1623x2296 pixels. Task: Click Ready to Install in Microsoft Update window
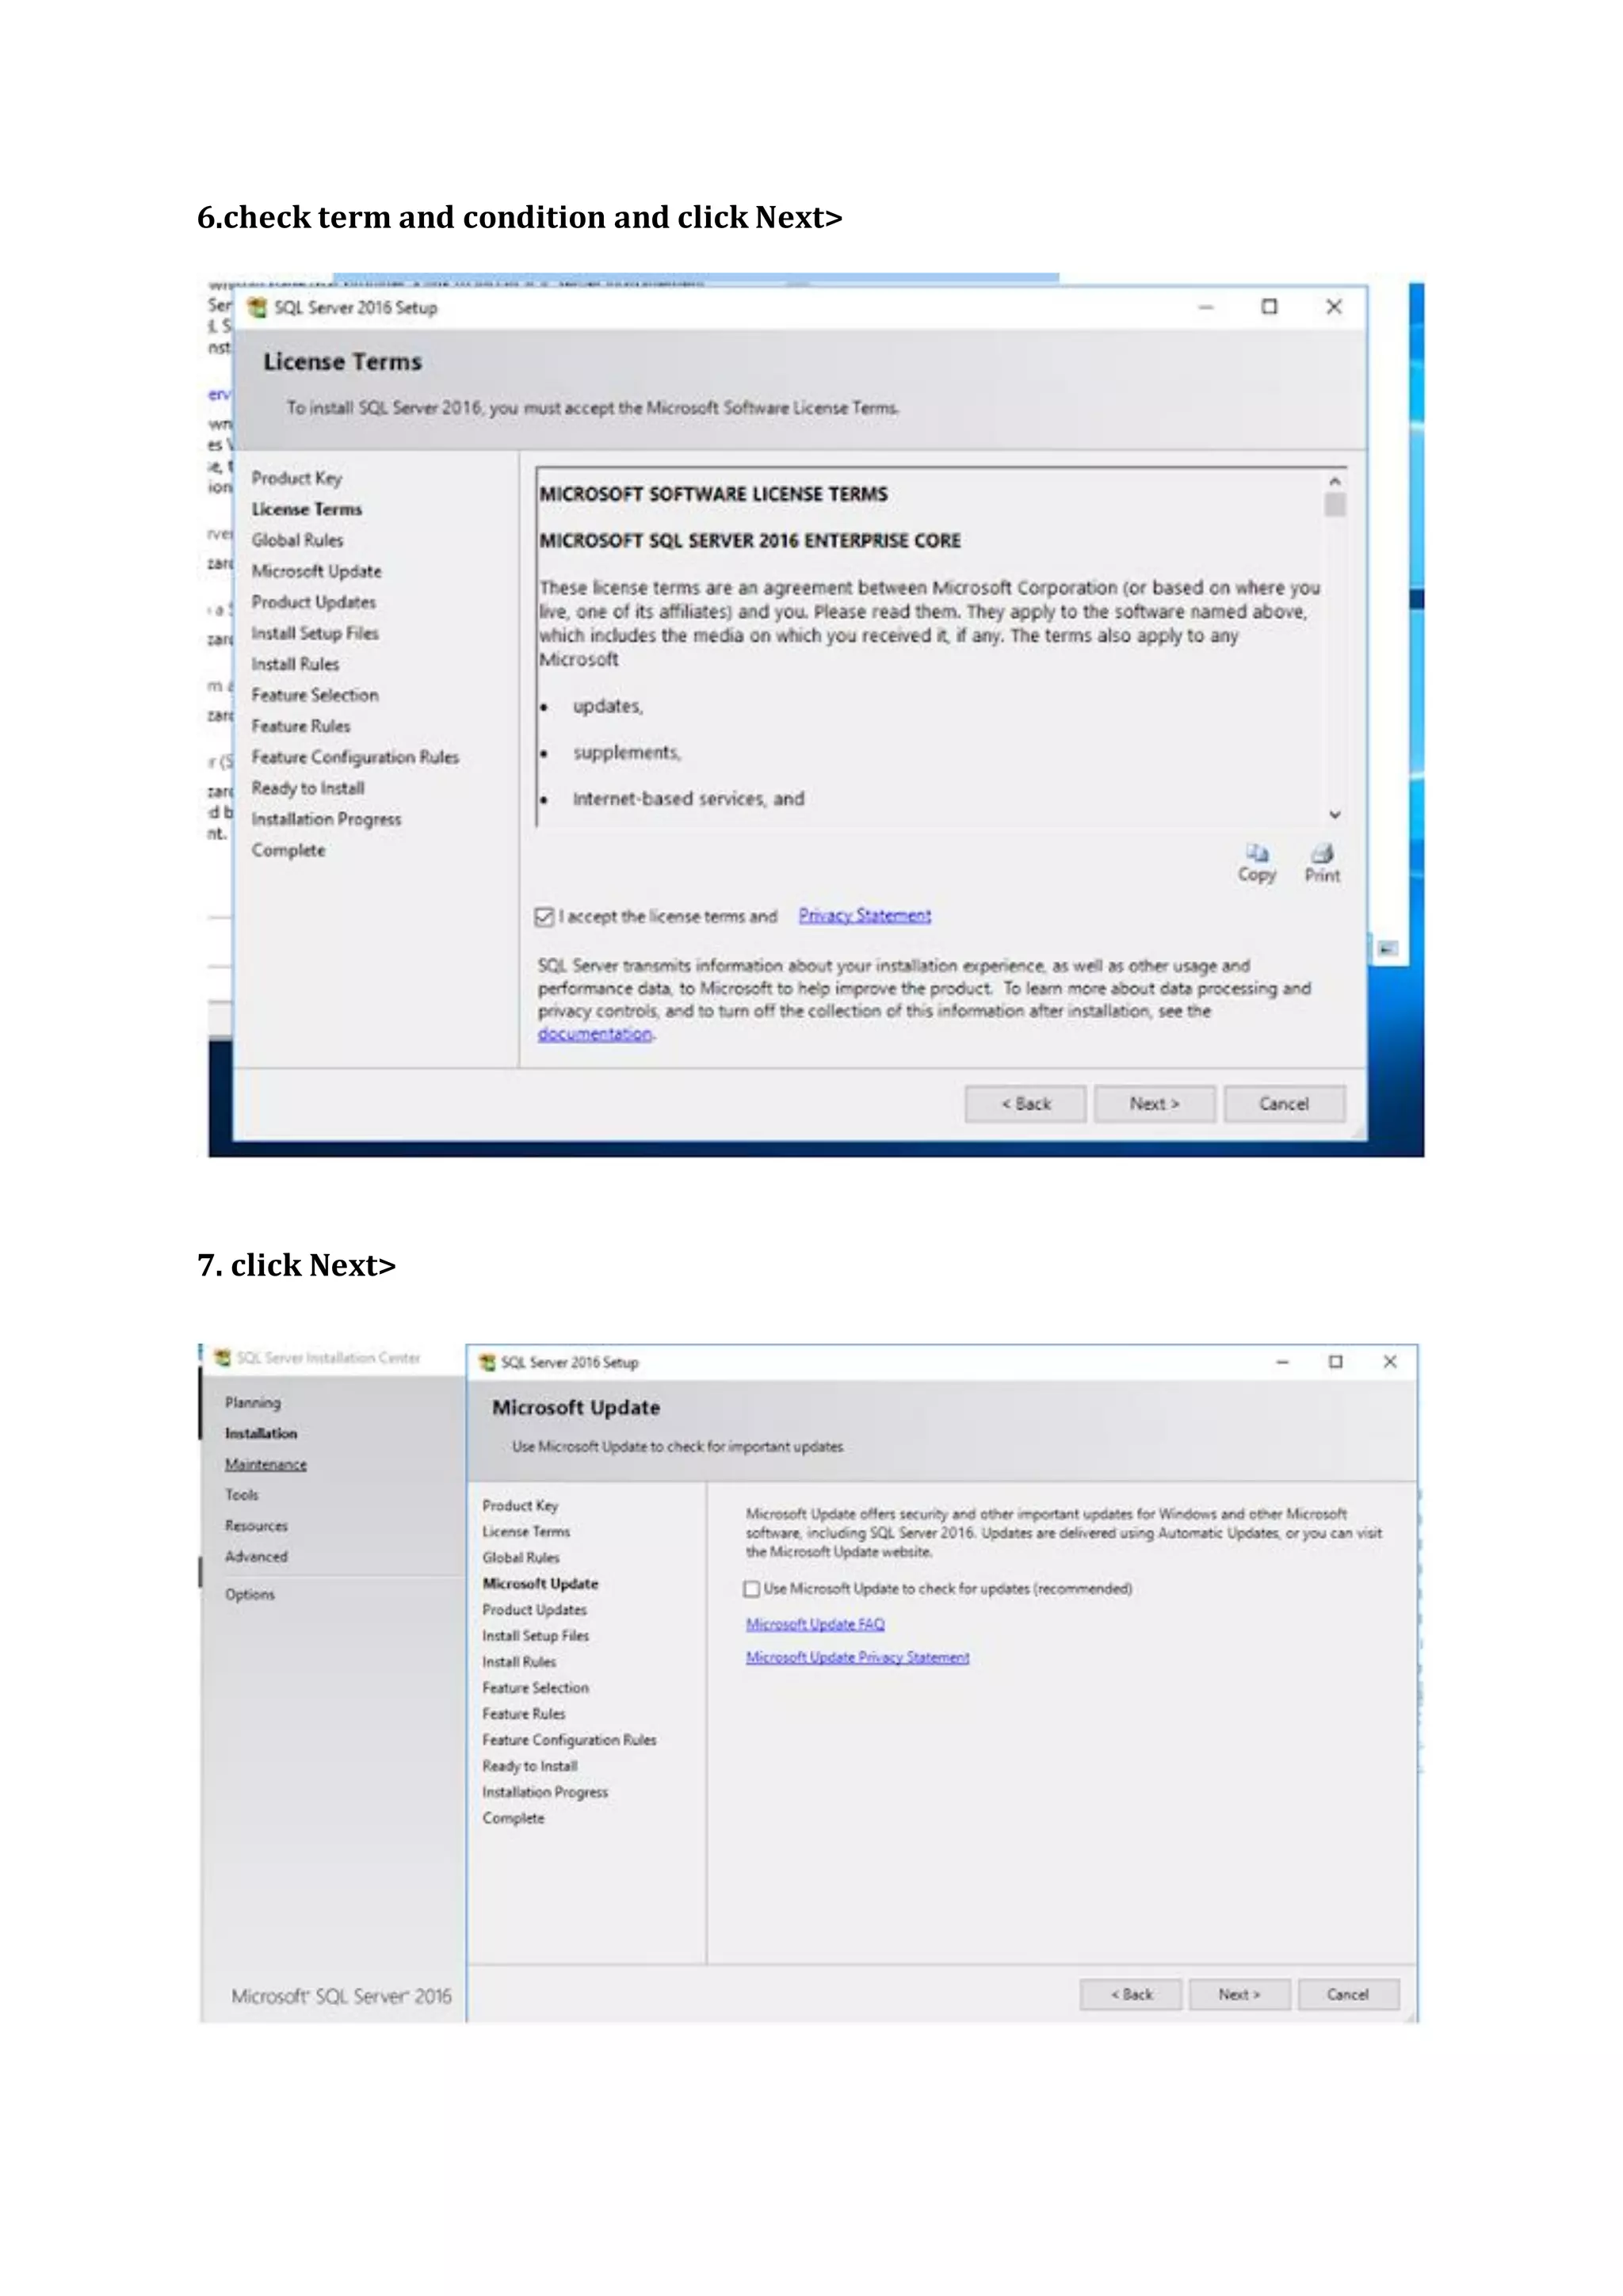coord(529,1766)
